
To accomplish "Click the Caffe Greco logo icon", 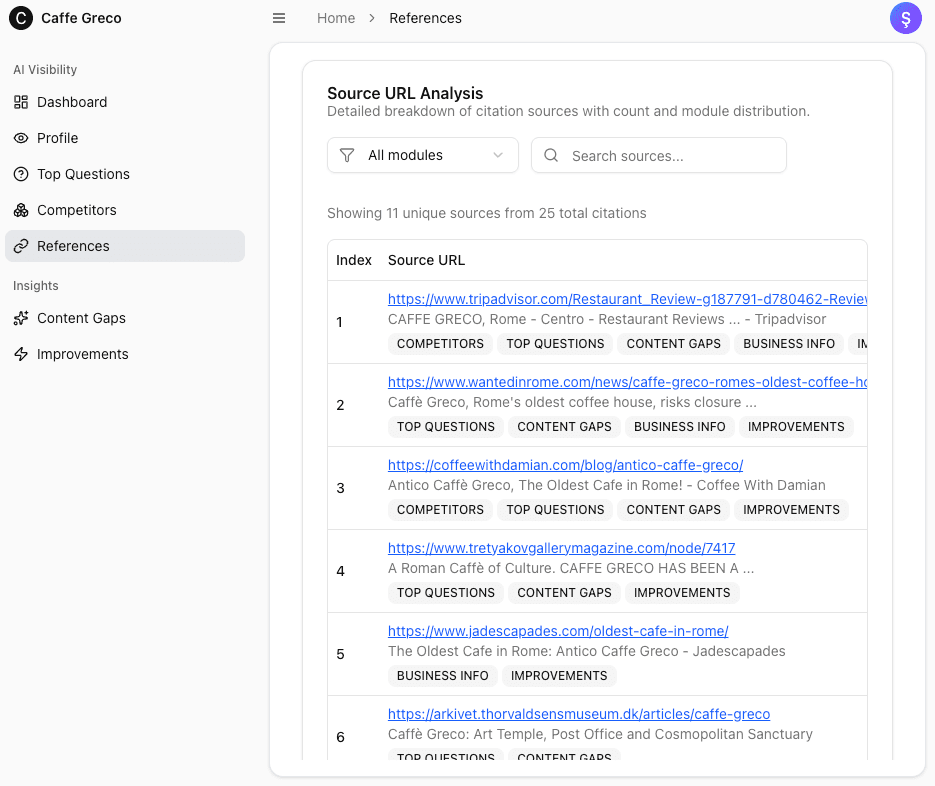I will 21,18.
